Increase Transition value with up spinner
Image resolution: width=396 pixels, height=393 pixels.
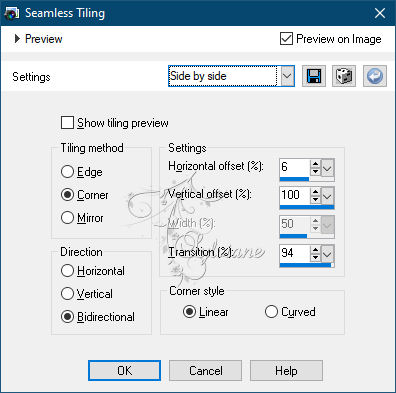click(315, 250)
